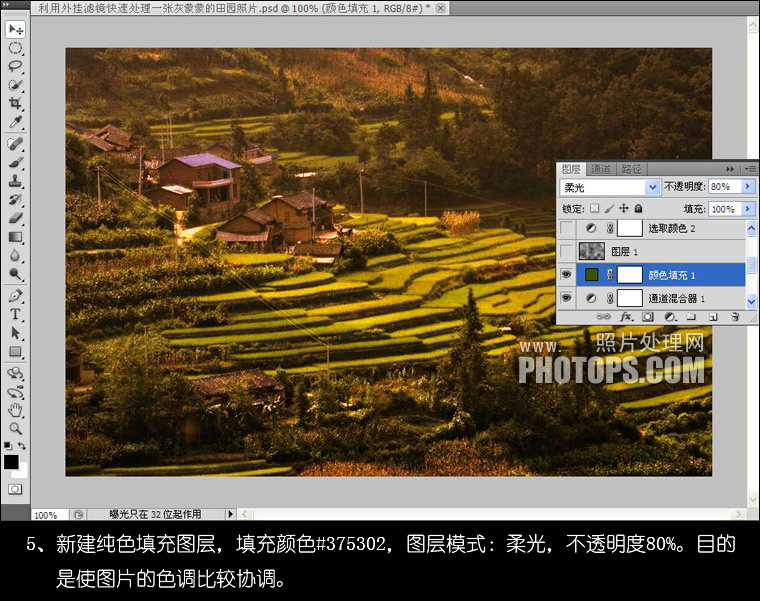Open the opacity slider arrow
This screenshot has height=601, width=760.
(x=748, y=187)
